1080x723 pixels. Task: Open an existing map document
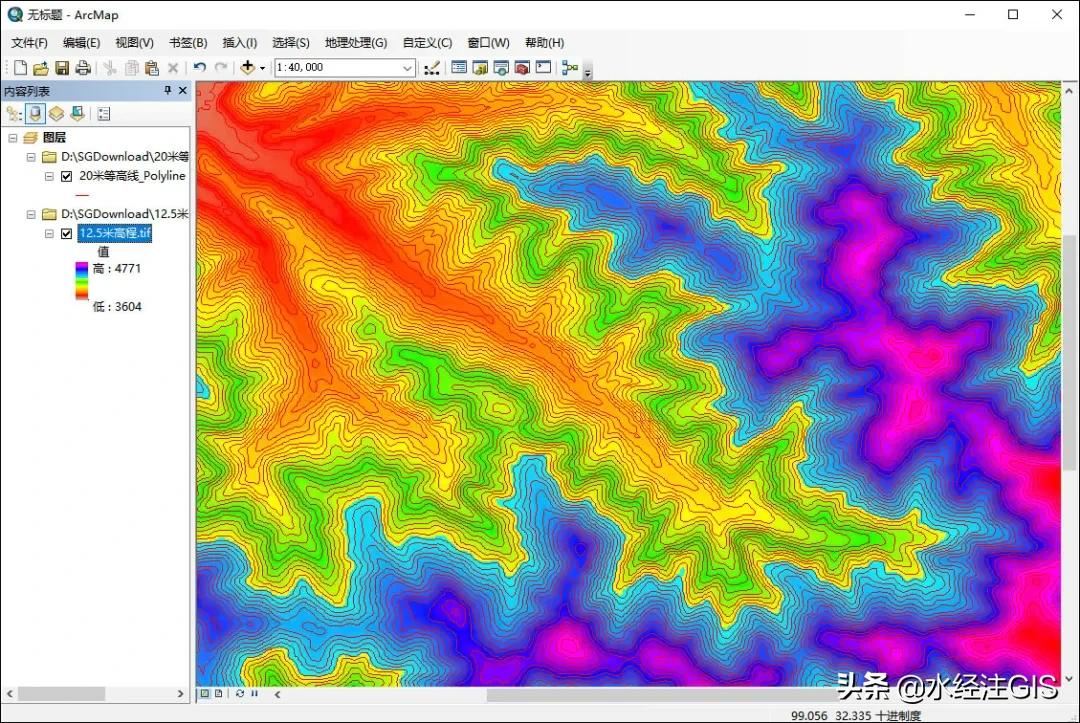click(41, 67)
